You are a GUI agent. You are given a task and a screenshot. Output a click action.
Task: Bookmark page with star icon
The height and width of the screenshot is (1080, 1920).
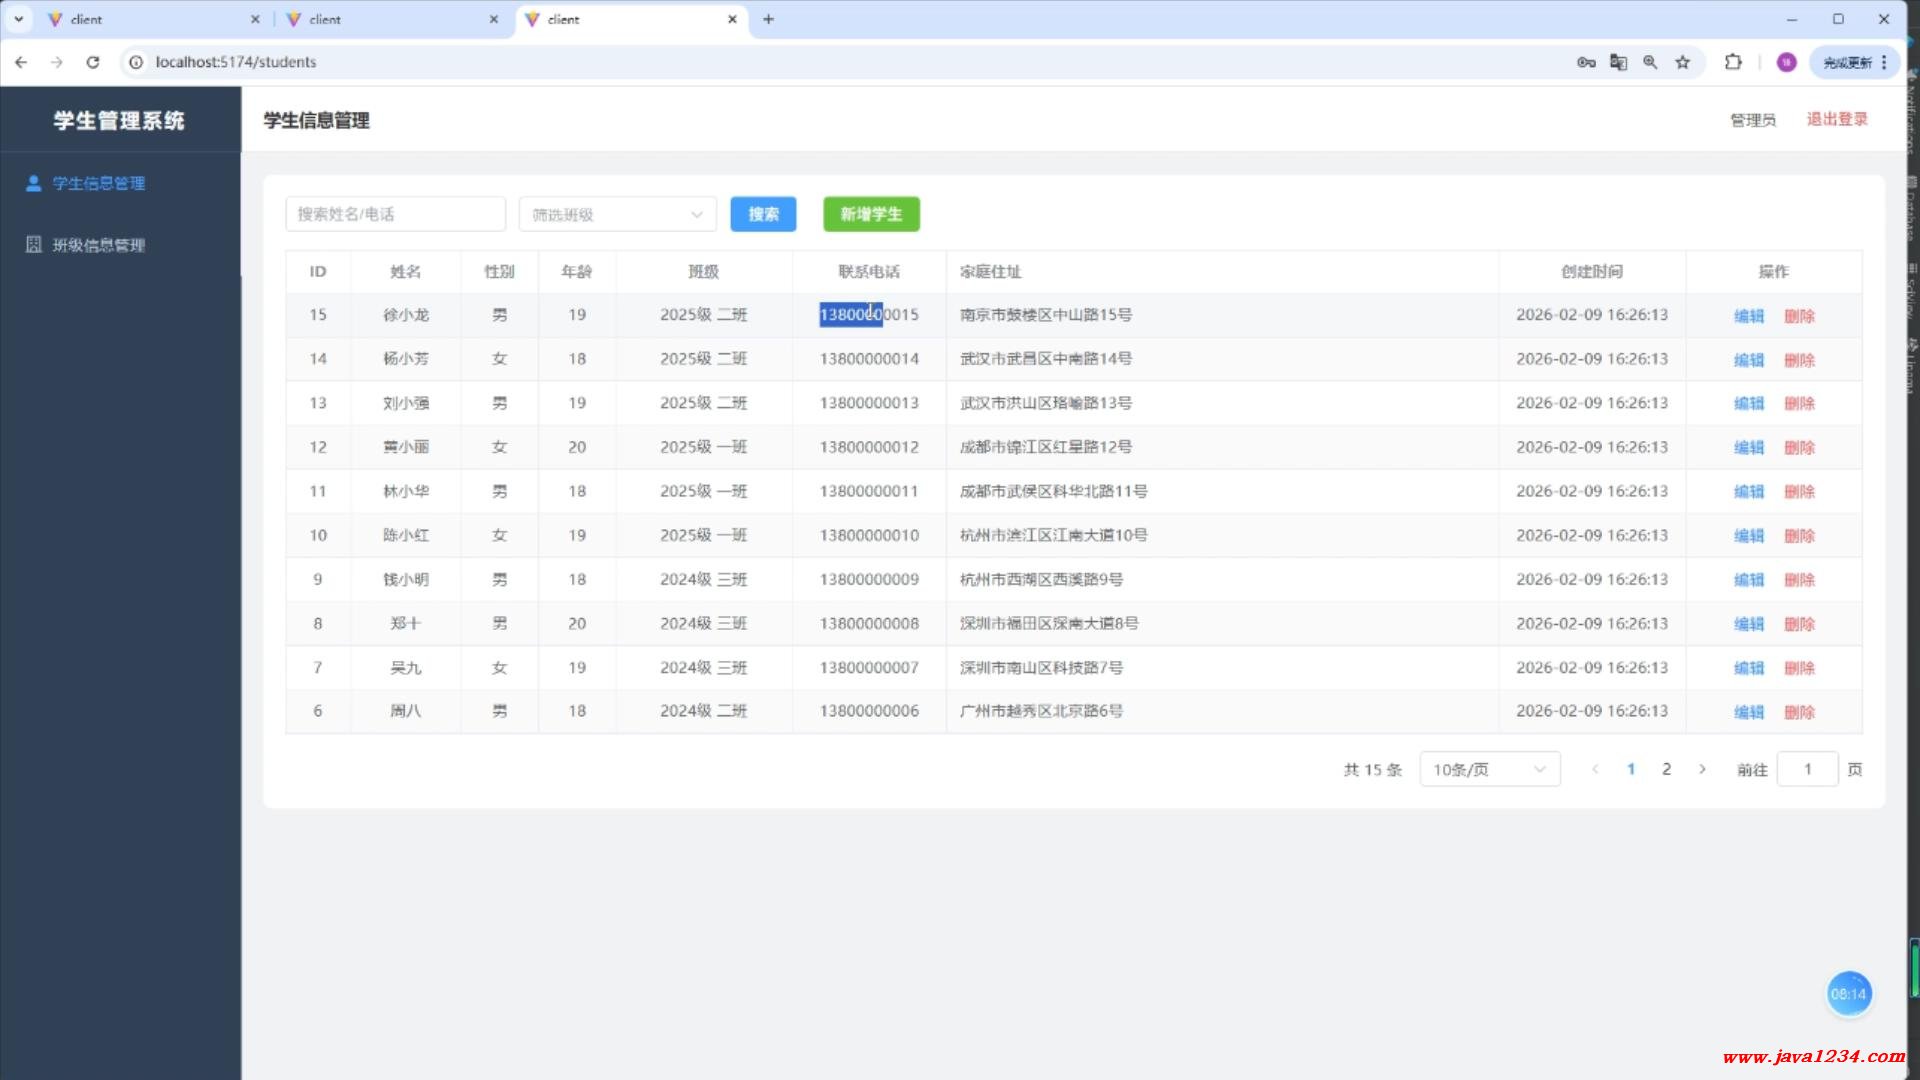[x=1683, y=62]
